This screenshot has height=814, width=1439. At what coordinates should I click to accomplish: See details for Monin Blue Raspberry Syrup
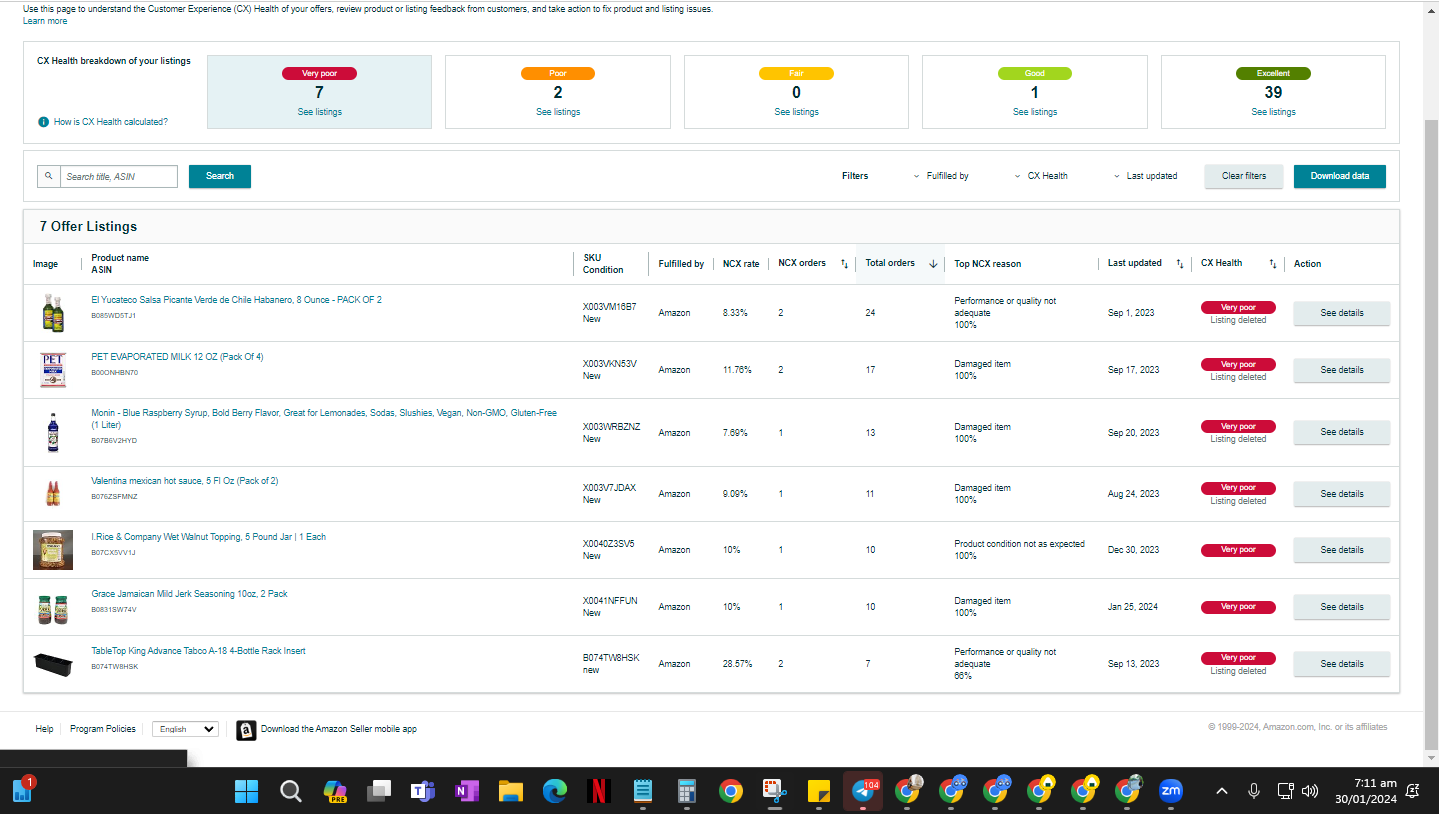1342,432
